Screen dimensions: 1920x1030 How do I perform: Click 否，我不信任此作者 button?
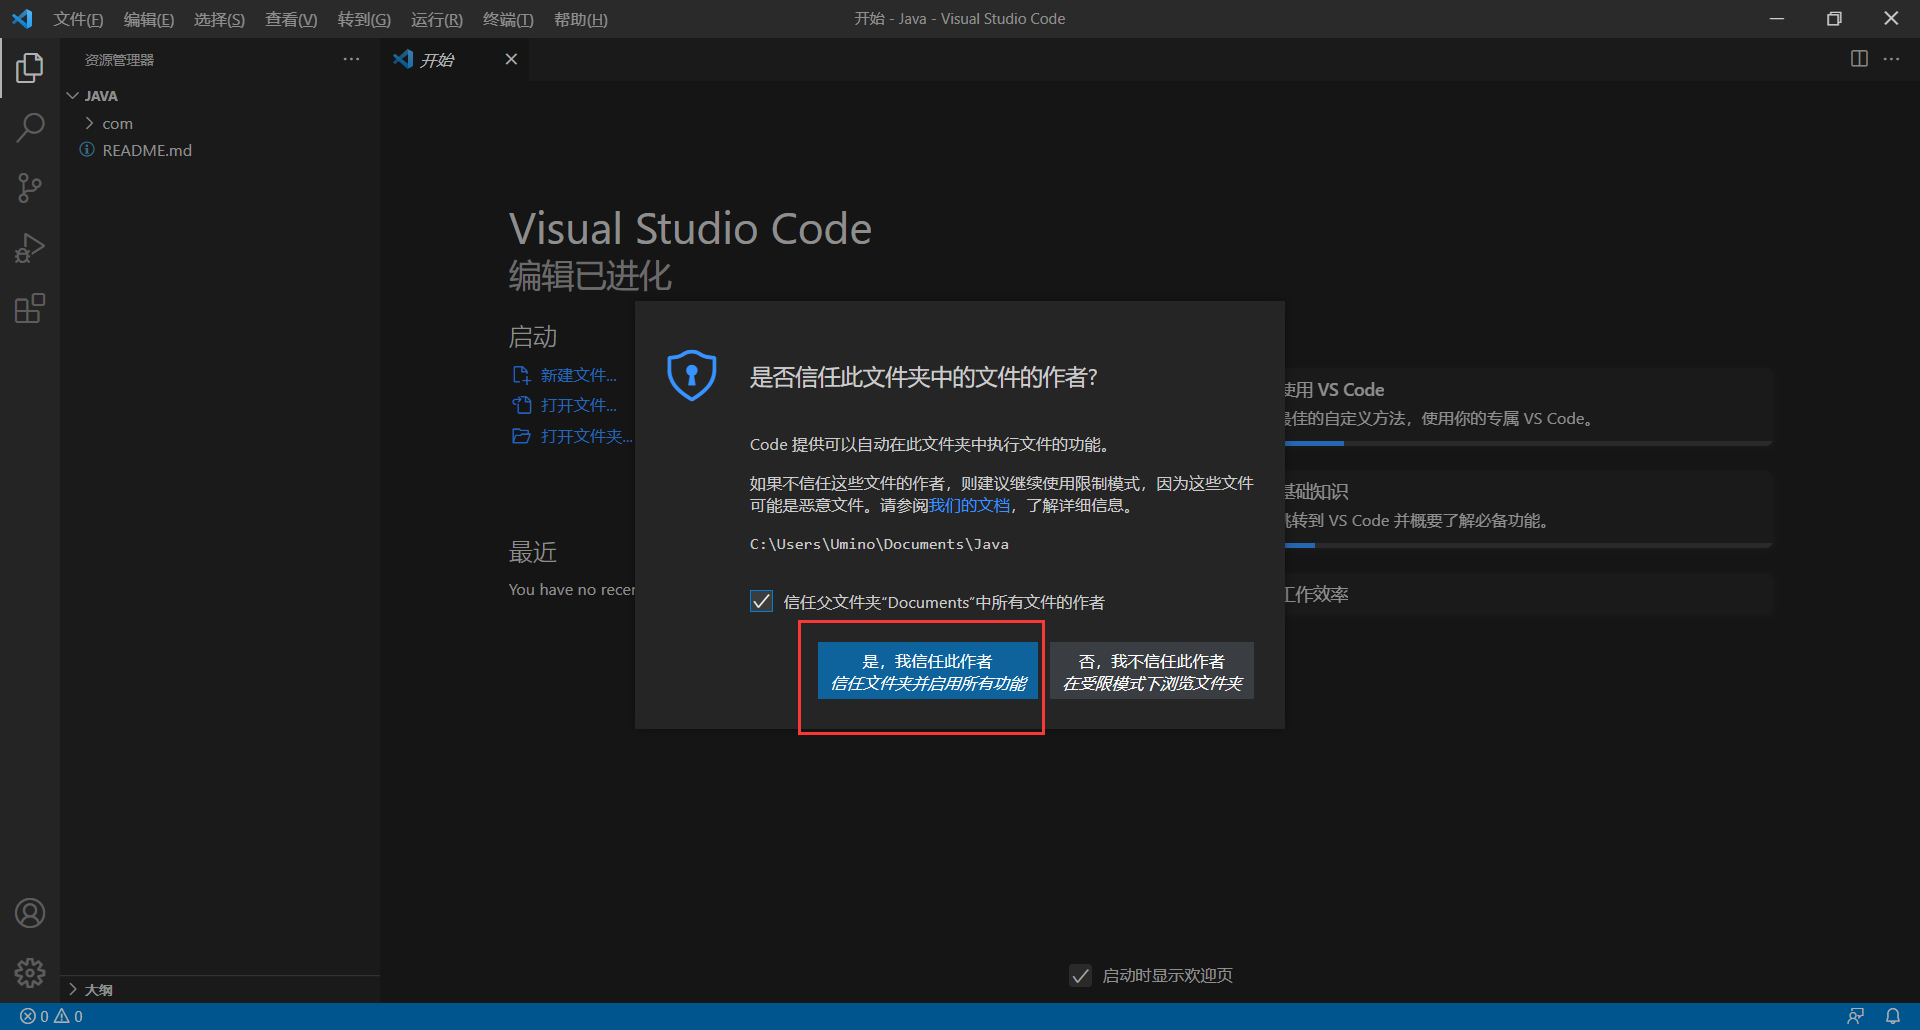coord(1152,671)
